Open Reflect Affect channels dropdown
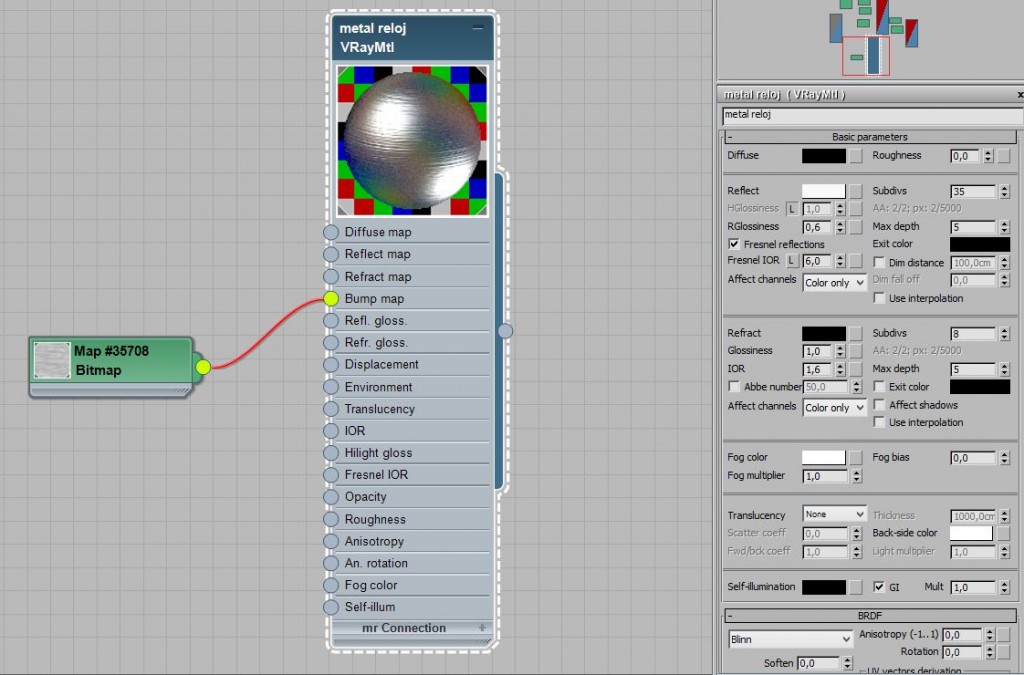 tap(834, 283)
